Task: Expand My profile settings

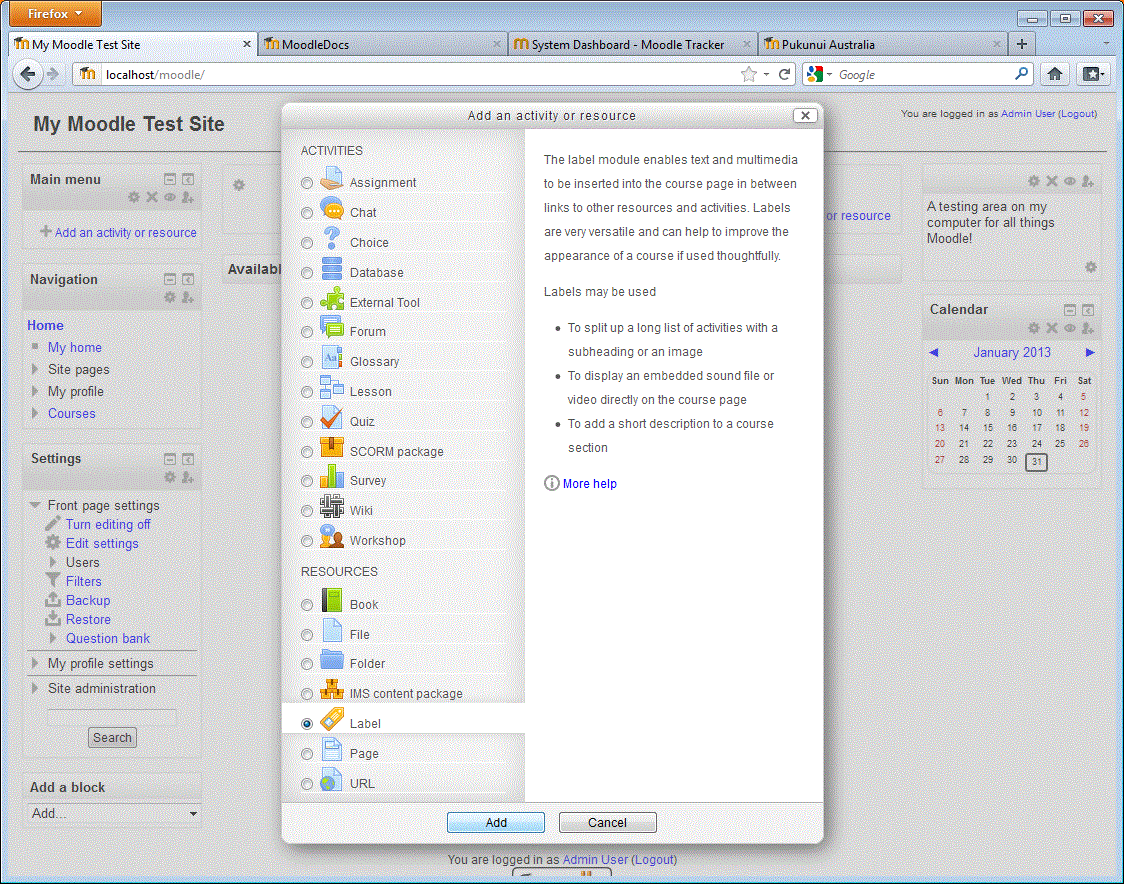Action: [35, 663]
